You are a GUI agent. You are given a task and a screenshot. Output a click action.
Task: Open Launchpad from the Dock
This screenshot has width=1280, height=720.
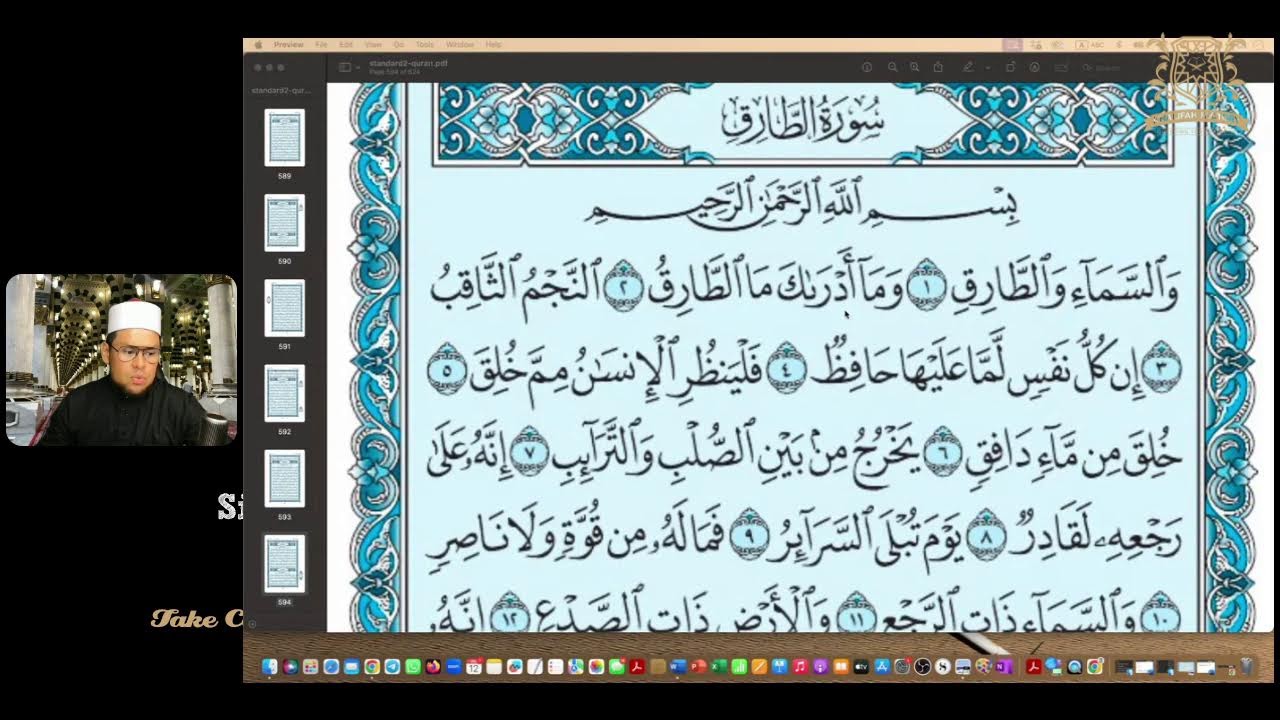[310, 667]
